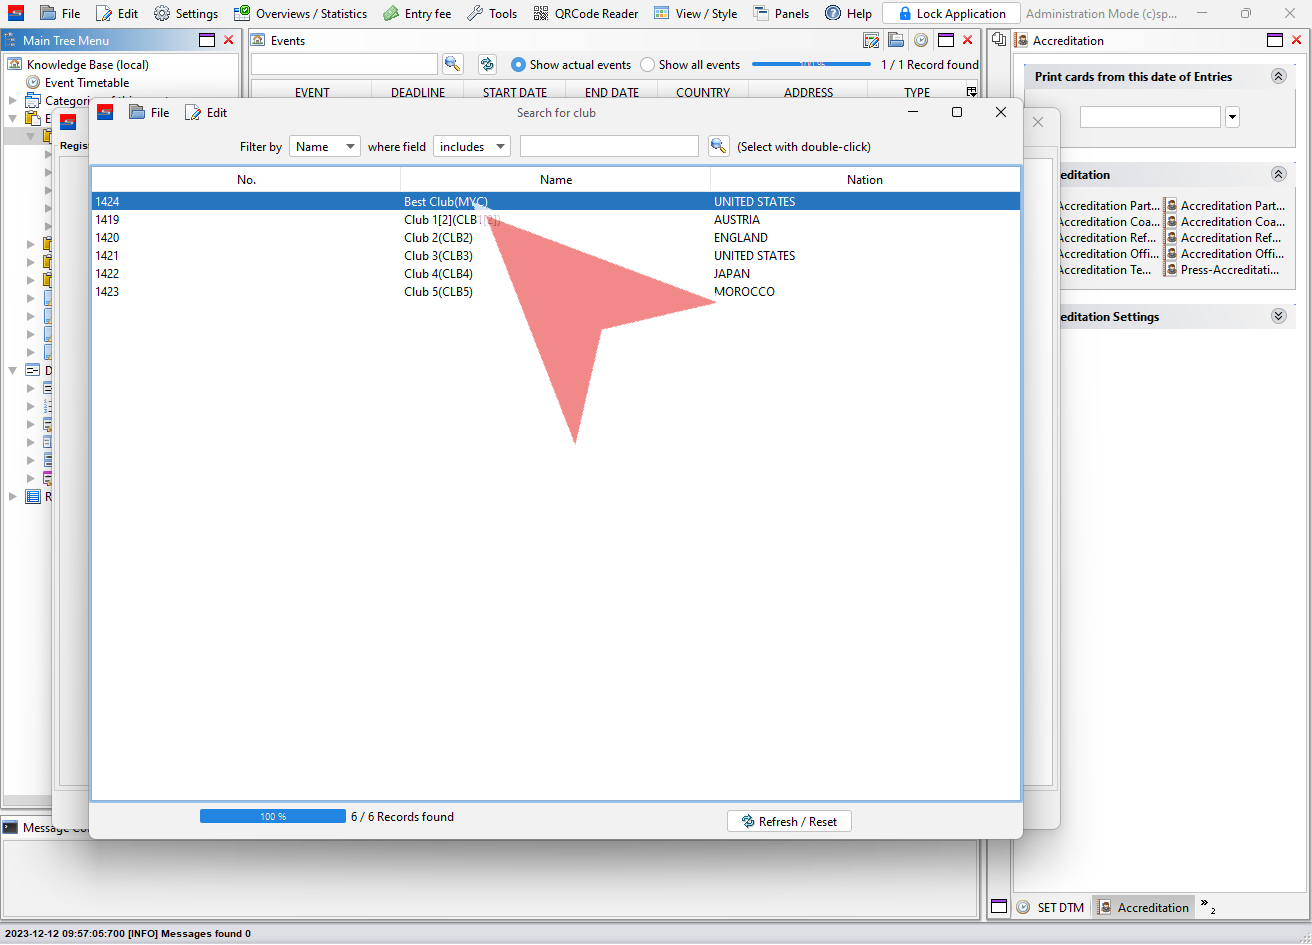This screenshot has width=1312, height=945.
Task: Click the Refresh / Reset button
Action: pyautogui.click(x=789, y=822)
